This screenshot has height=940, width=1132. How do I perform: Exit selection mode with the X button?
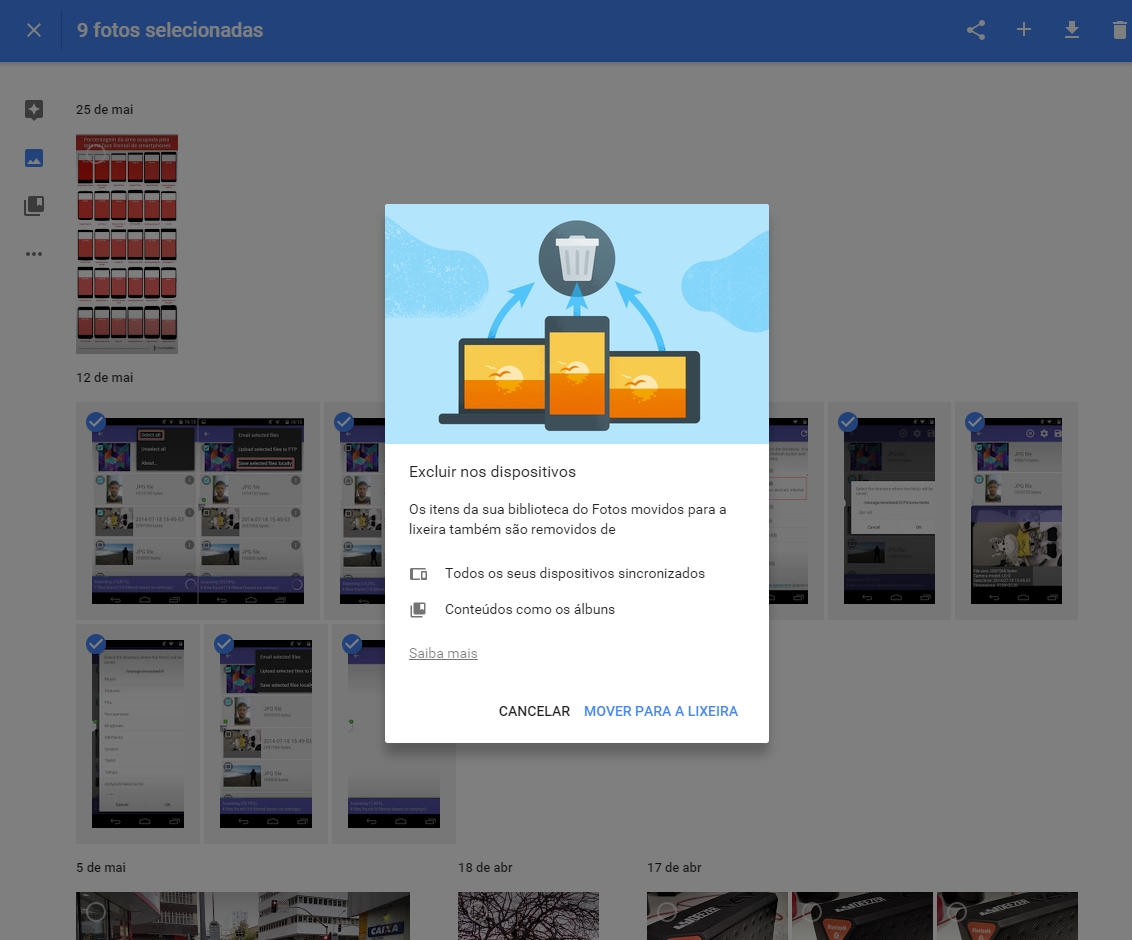point(34,29)
